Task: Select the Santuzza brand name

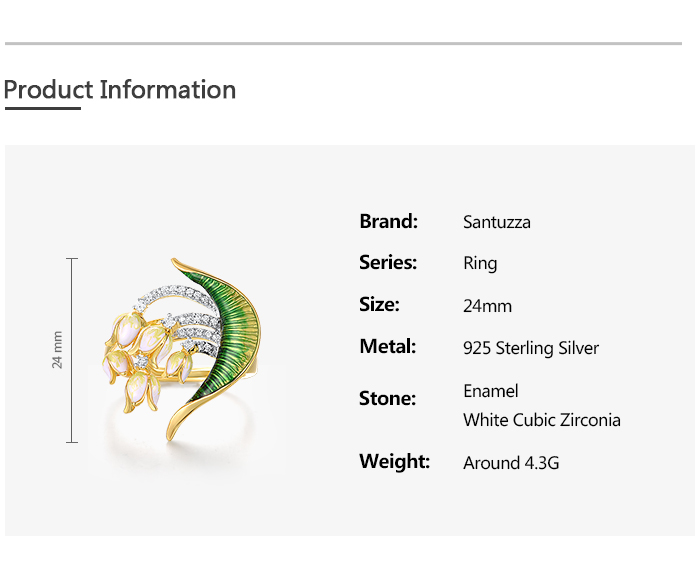Action: click(x=497, y=222)
